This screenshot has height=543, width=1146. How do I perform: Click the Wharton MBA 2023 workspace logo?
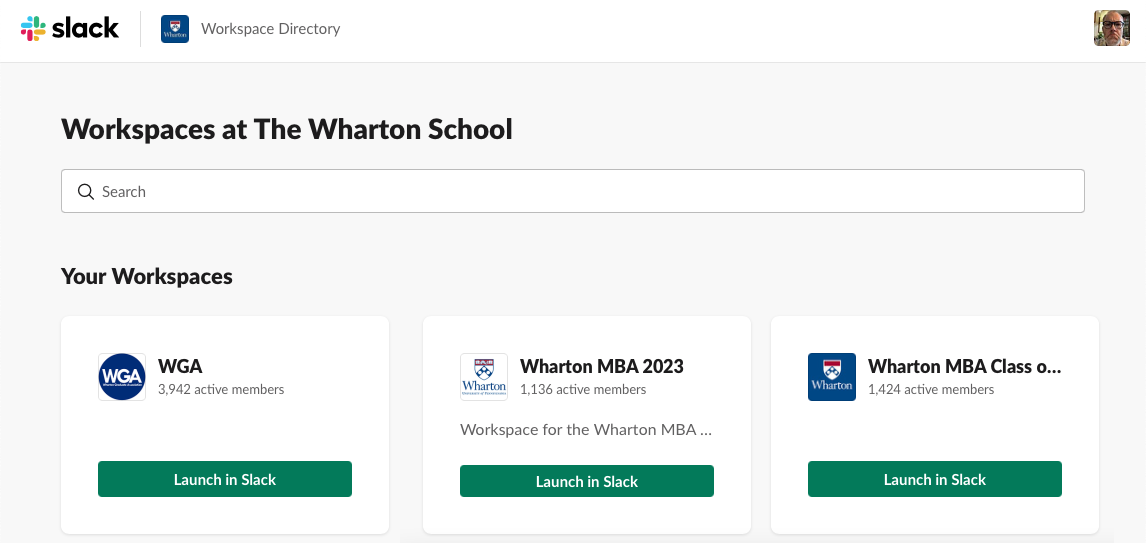click(x=484, y=377)
